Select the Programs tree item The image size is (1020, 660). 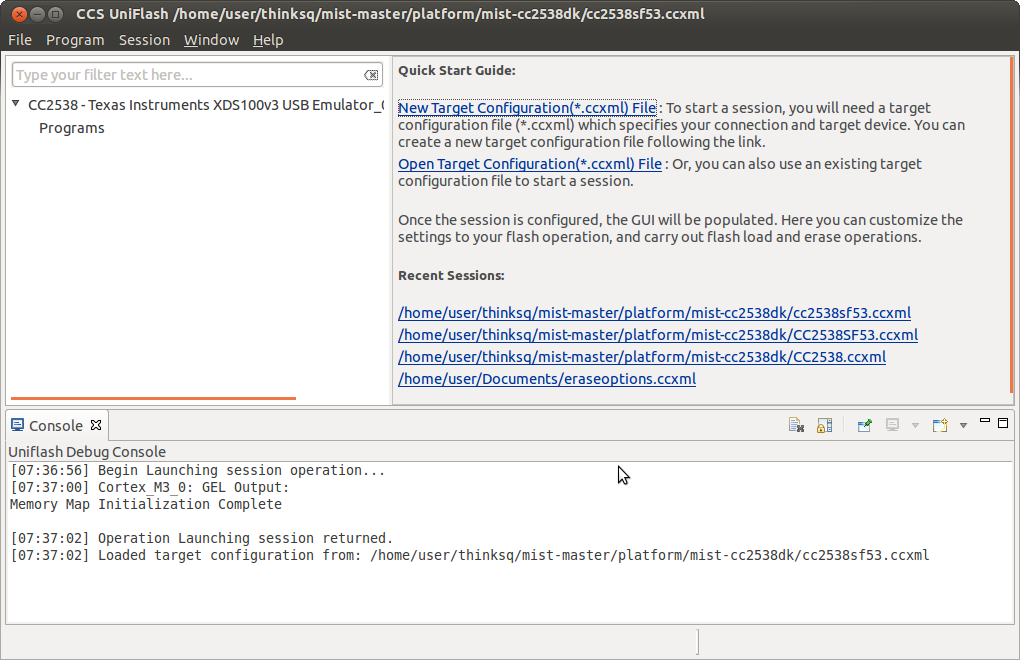coord(72,128)
